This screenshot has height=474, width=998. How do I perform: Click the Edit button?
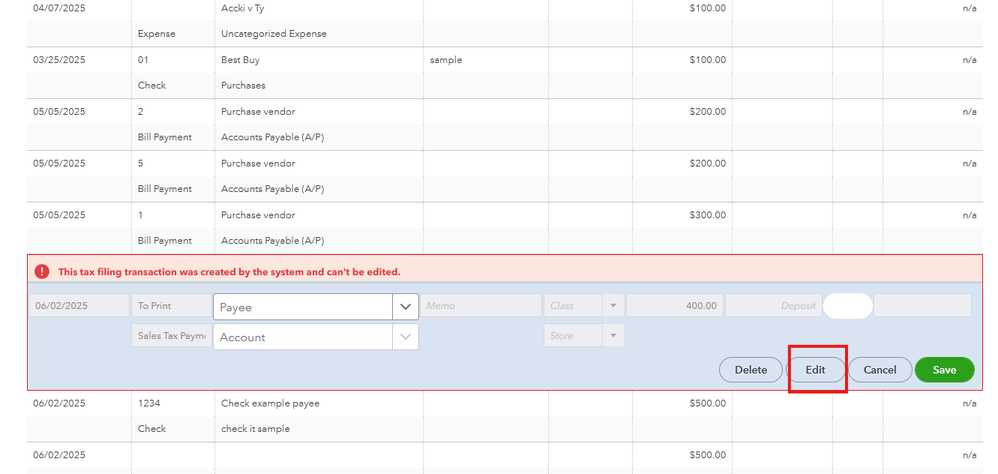(x=816, y=370)
